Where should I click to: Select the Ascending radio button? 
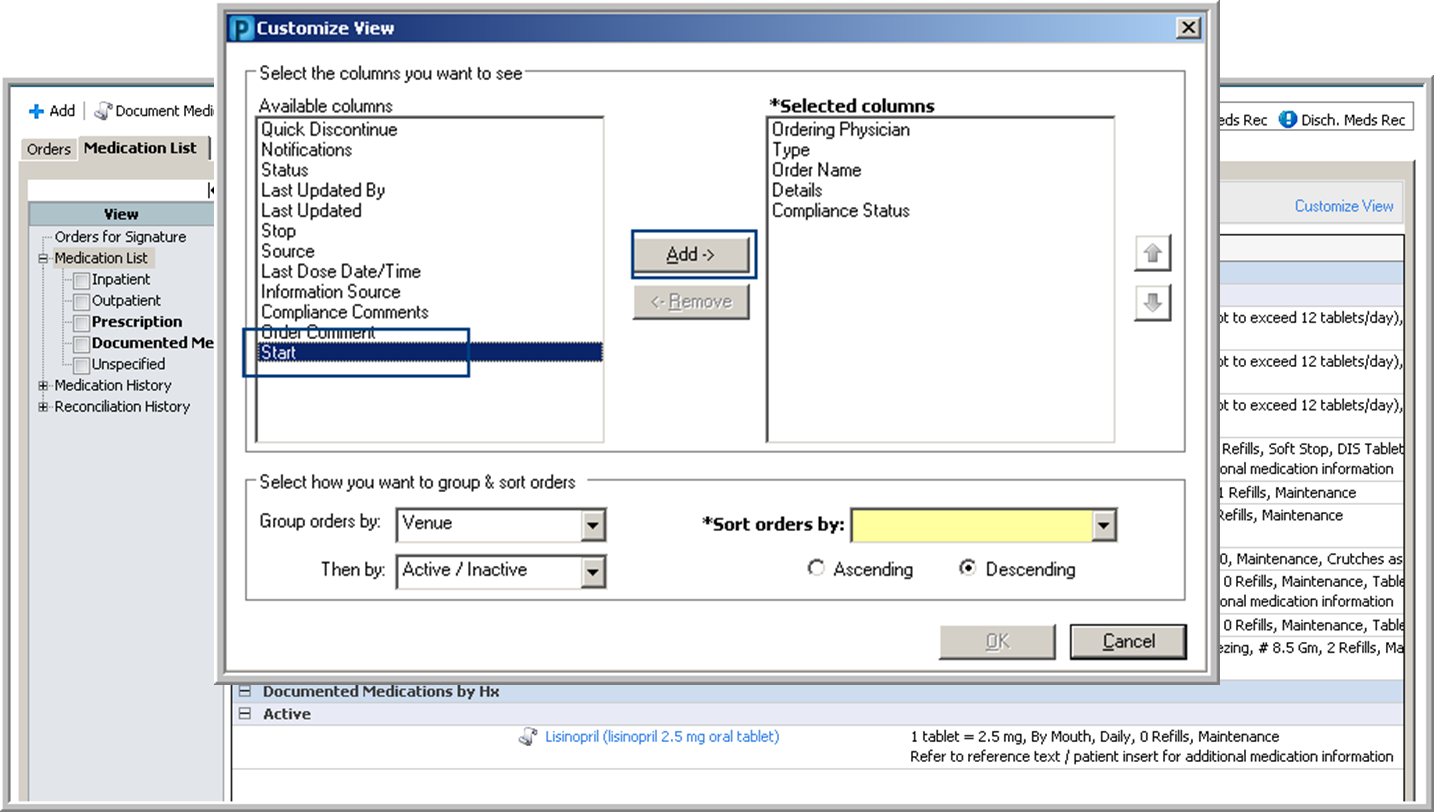click(816, 569)
